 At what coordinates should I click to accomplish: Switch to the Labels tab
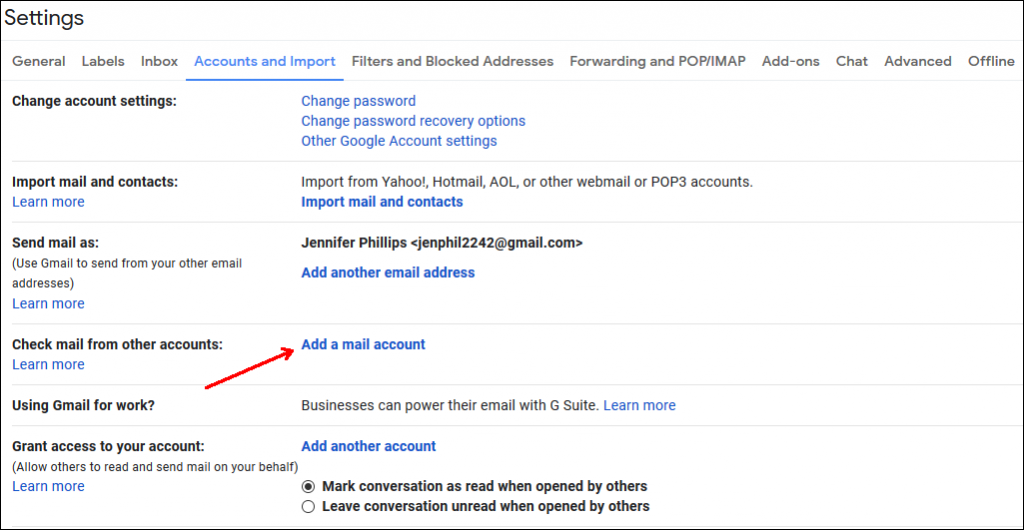[103, 61]
